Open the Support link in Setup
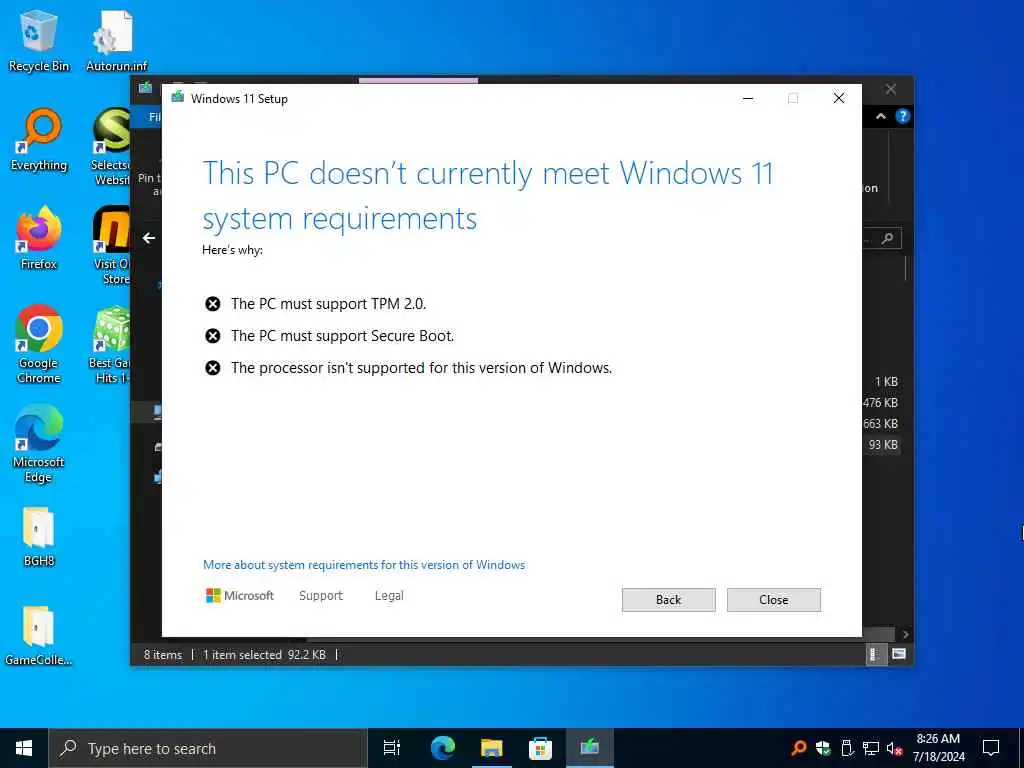Image resolution: width=1024 pixels, height=768 pixels. click(321, 596)
